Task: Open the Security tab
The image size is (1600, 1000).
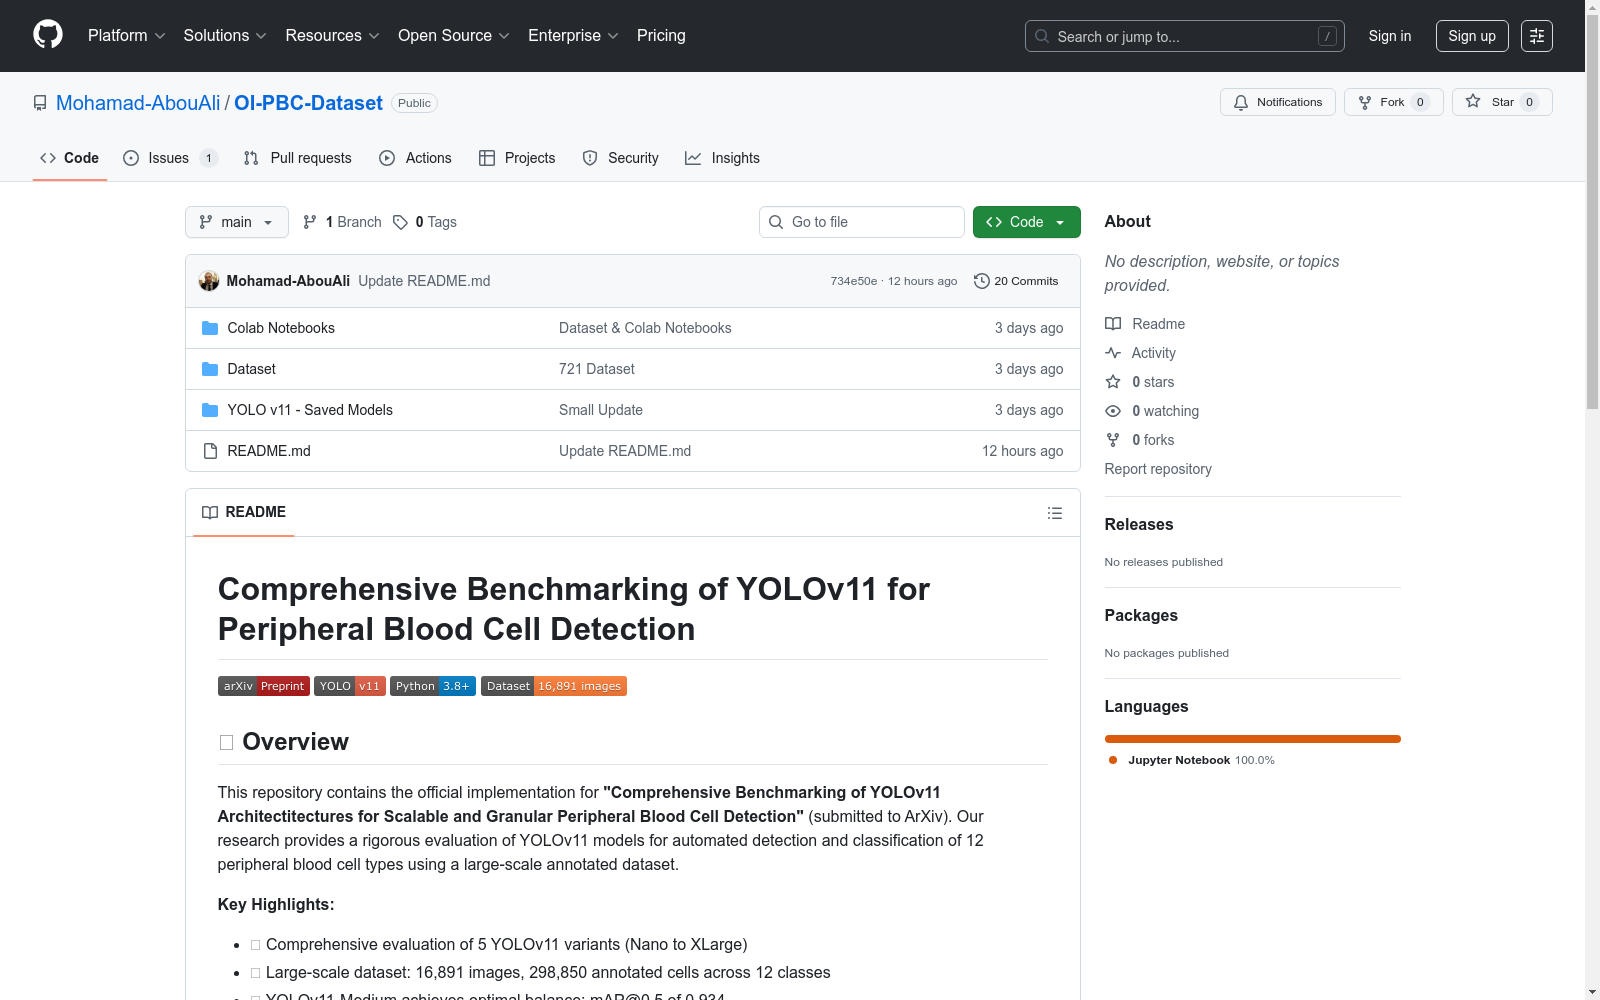Action: pos(621,158)
